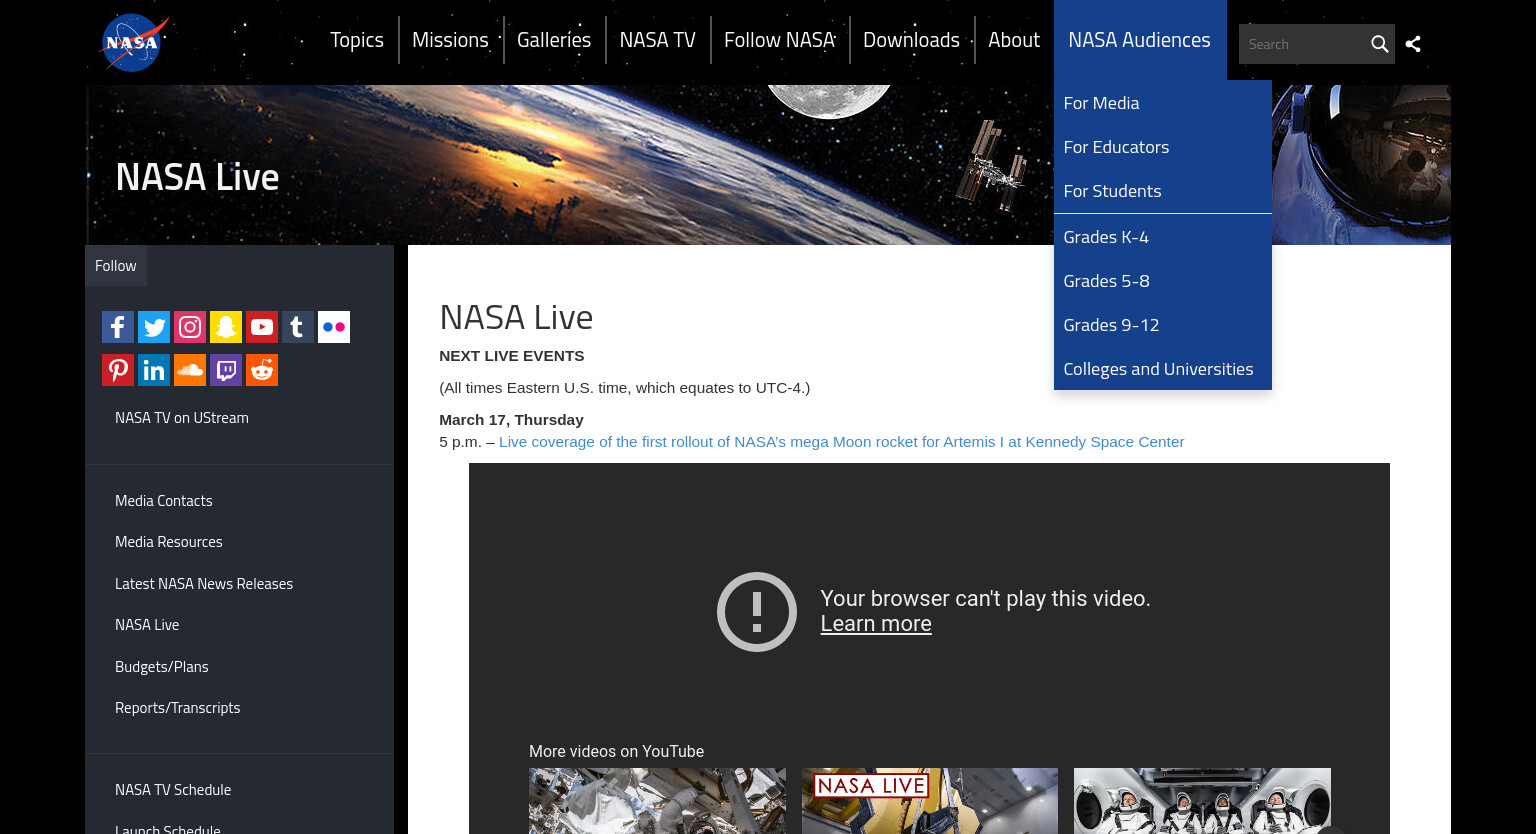1536x834 pixels.
Task: Click the 'NEXT LIVE EVENTS' heading text
Action: (x=512, y=356)
